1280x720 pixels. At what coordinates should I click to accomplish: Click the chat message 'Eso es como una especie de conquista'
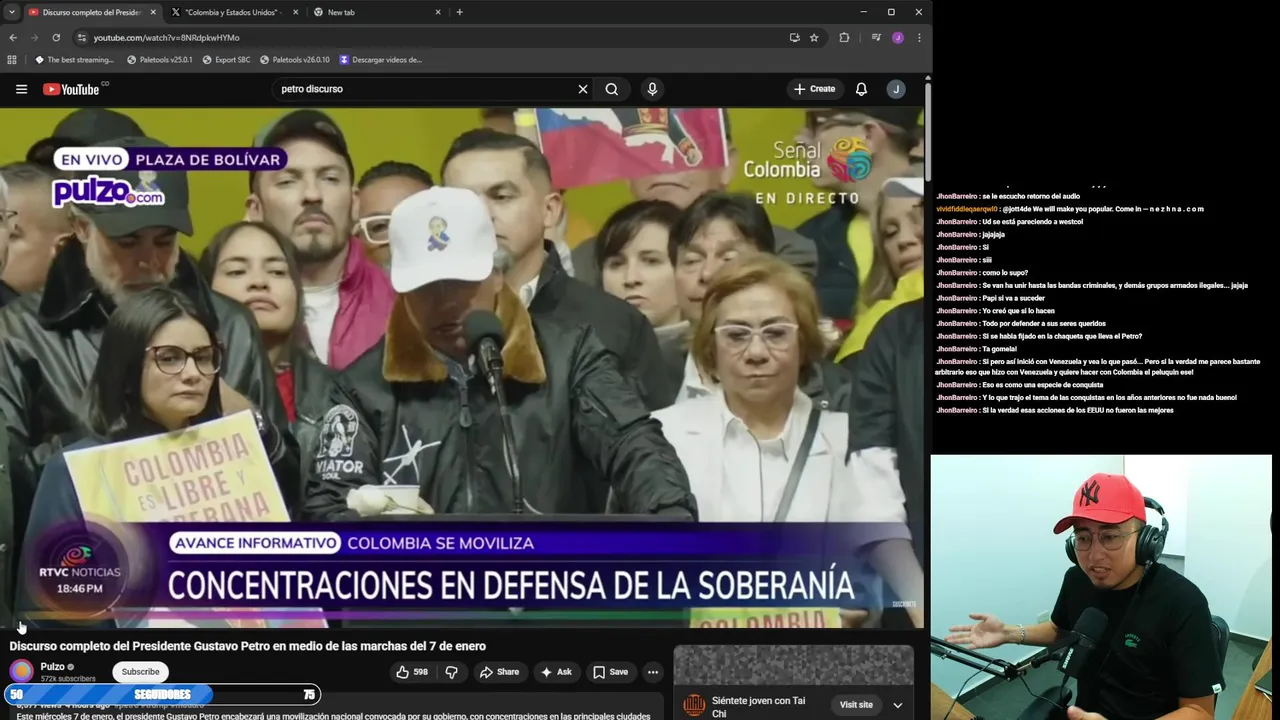tap(1019, 385)
